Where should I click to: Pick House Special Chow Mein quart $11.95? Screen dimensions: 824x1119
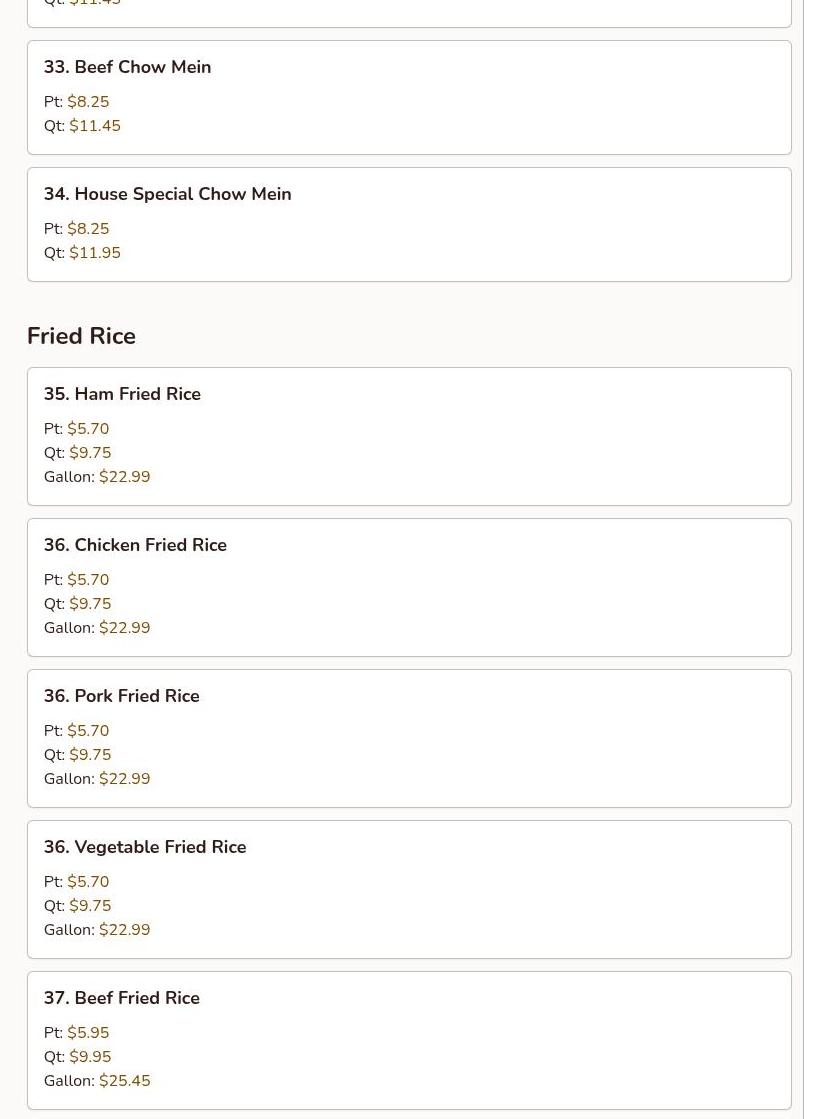(x=95, y=253)
